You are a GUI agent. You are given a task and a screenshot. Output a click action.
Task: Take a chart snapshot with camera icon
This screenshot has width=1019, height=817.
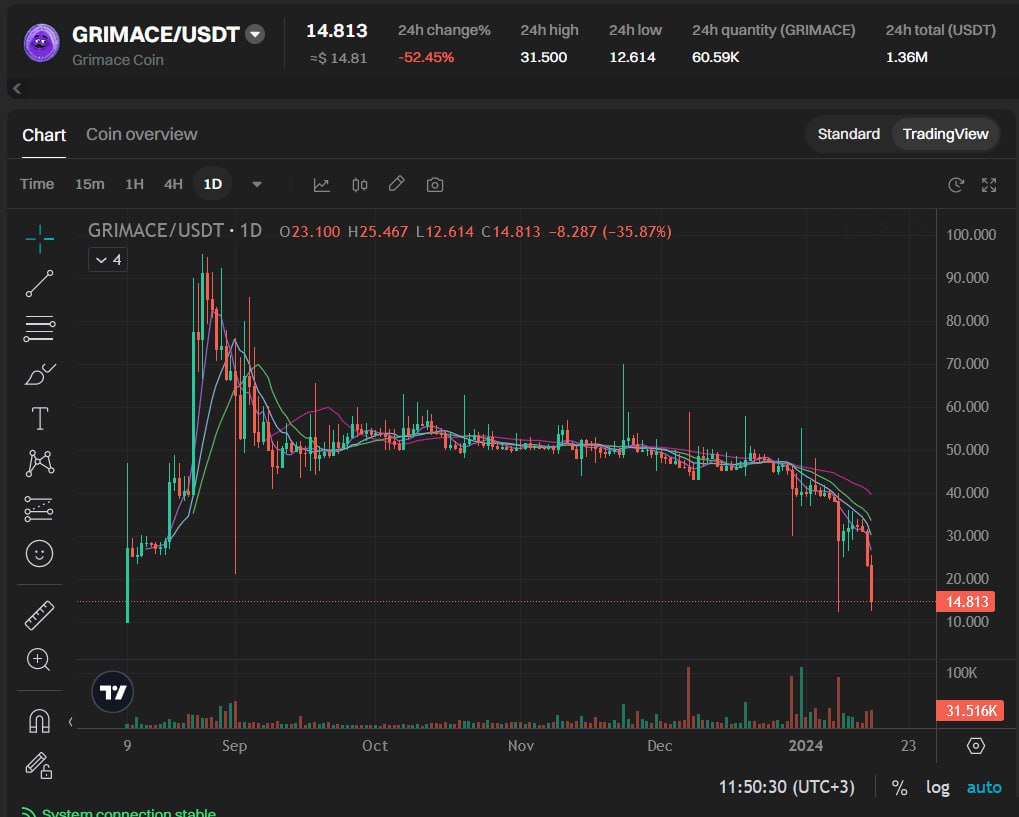435,185
